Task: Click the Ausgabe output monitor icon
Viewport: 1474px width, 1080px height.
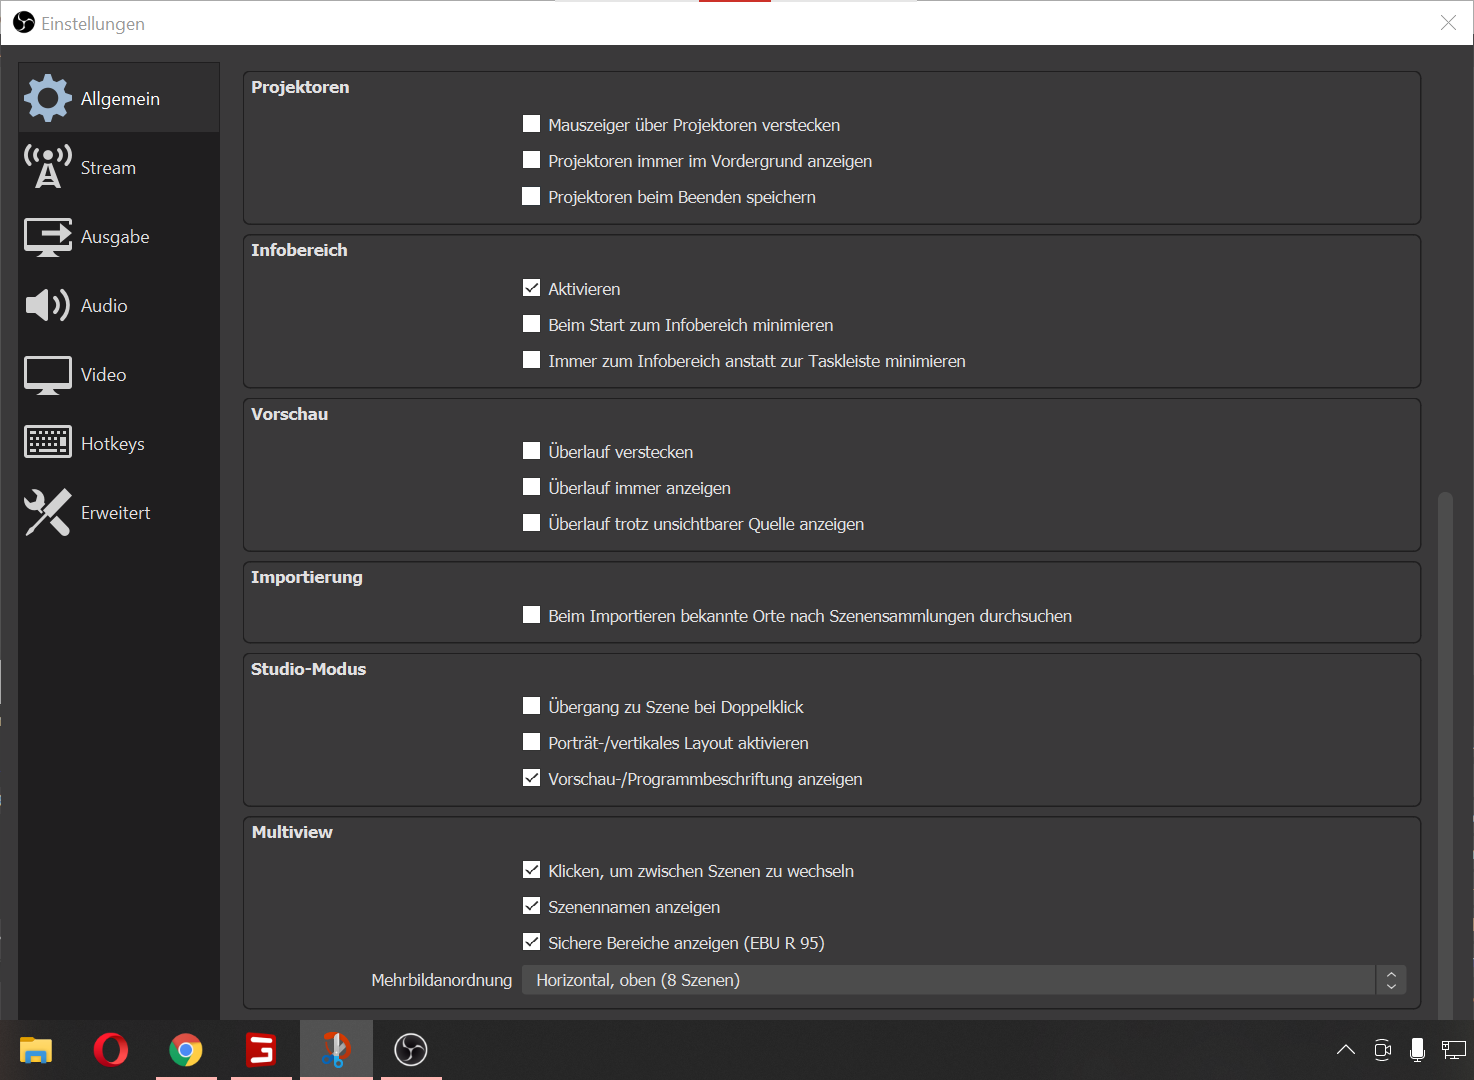Action: (x=47, y=237)
